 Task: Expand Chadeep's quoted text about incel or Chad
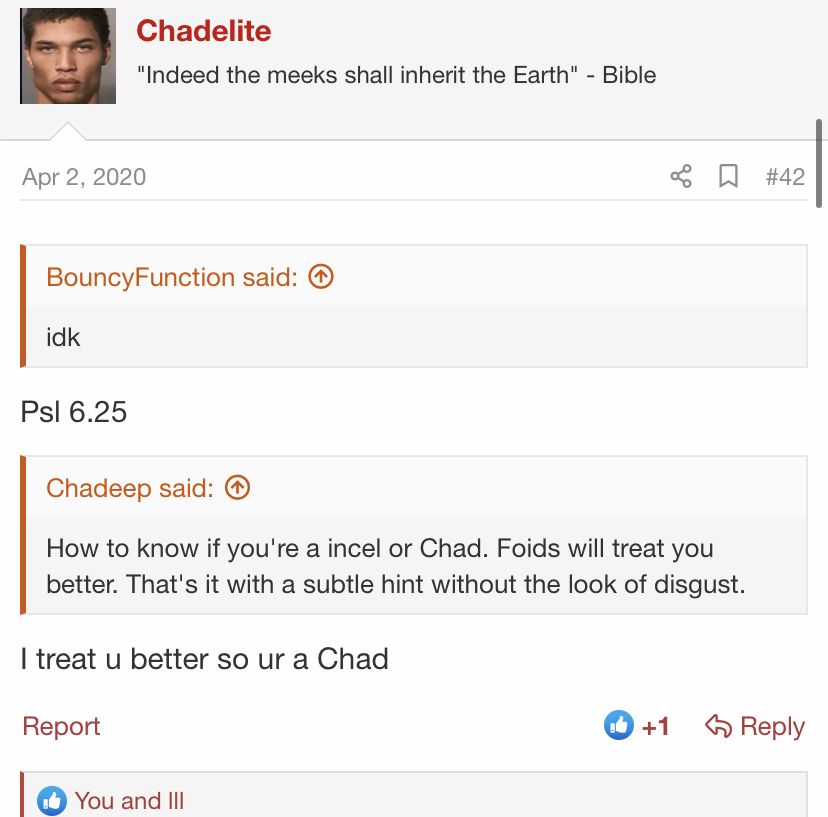pyautogui.click(x=416, y=566)
